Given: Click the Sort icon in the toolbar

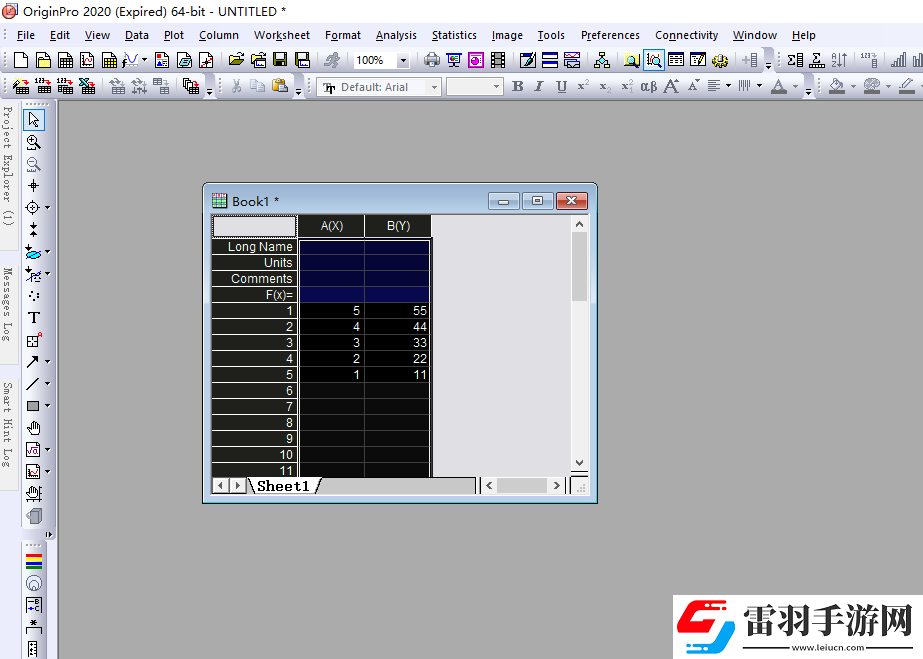Looking at the screenshot, I should pos(840,60).
